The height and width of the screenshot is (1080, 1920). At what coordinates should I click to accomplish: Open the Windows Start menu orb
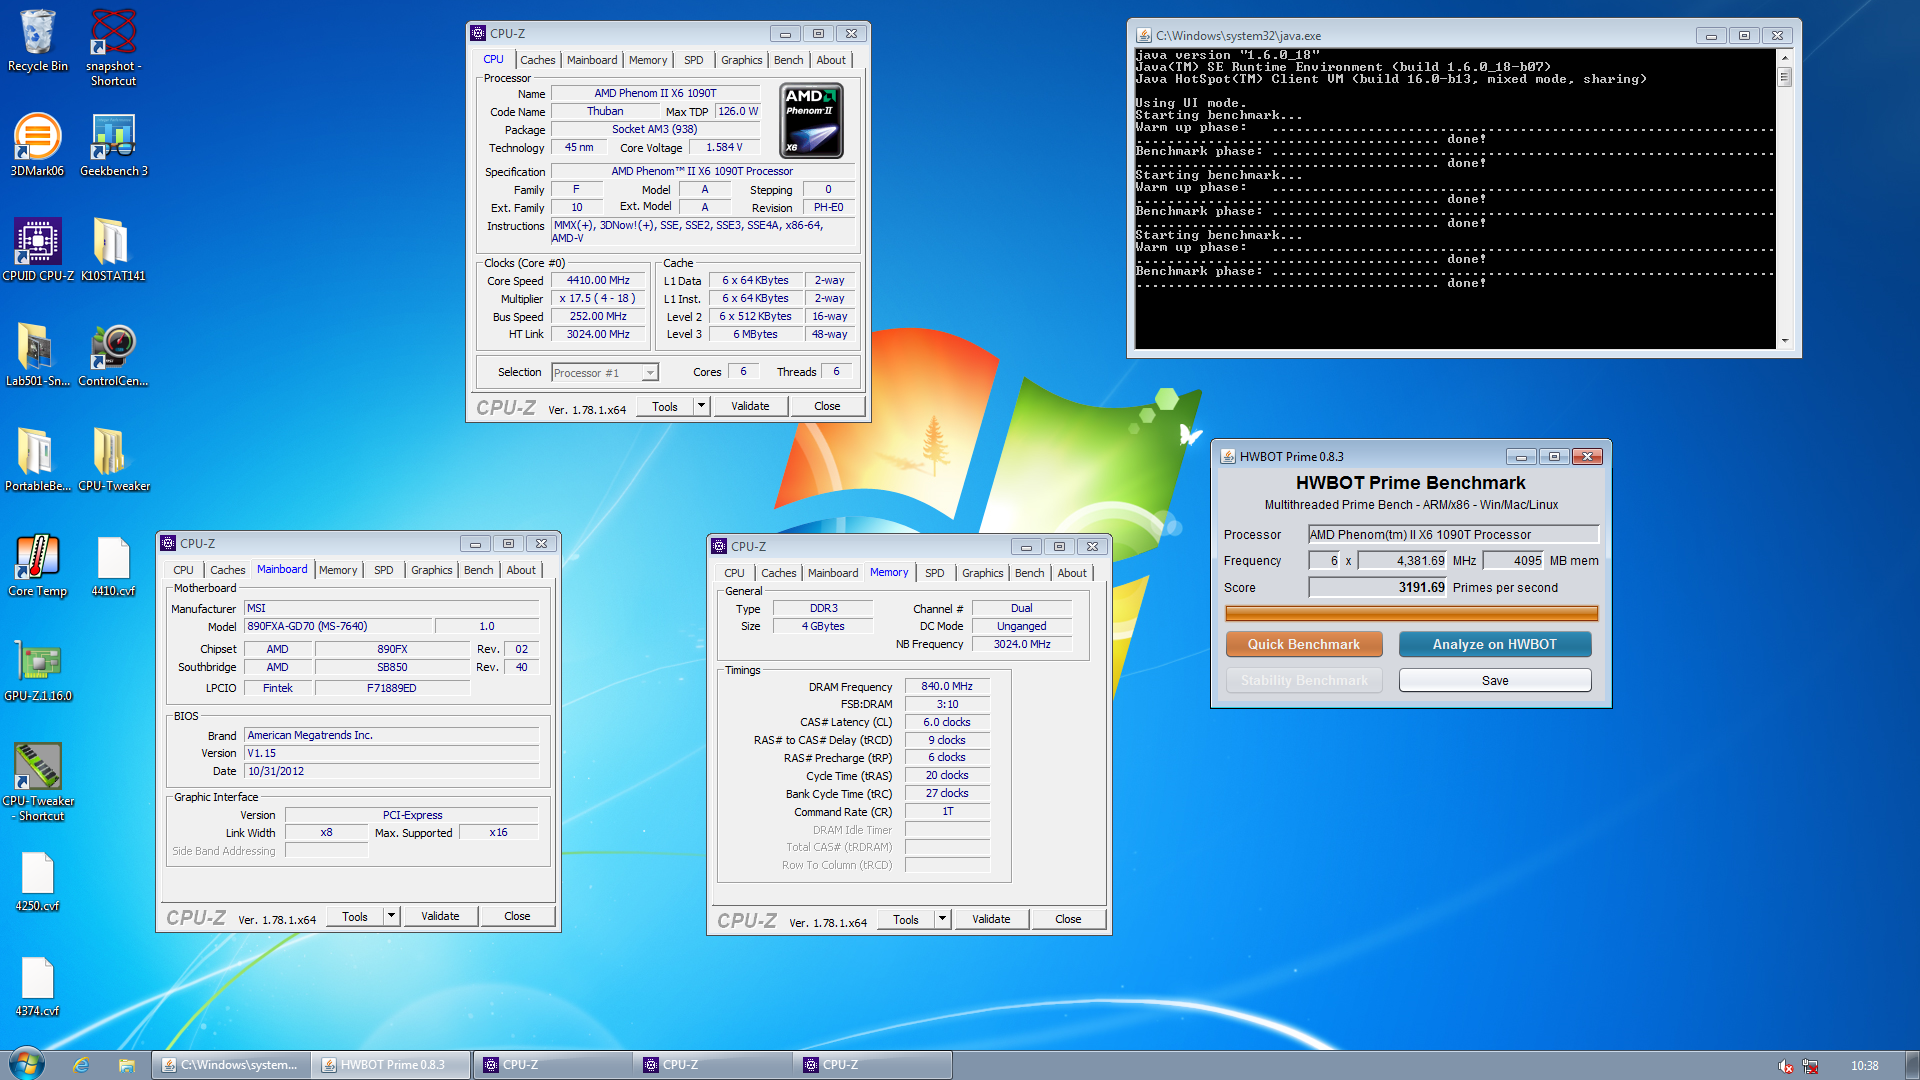[27, 1064]
